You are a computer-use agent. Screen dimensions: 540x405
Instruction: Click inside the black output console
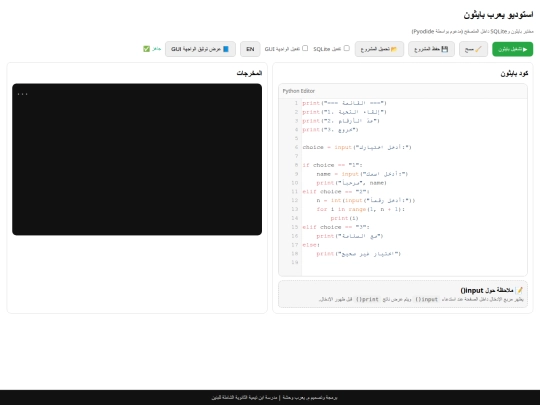pos(137,159)
